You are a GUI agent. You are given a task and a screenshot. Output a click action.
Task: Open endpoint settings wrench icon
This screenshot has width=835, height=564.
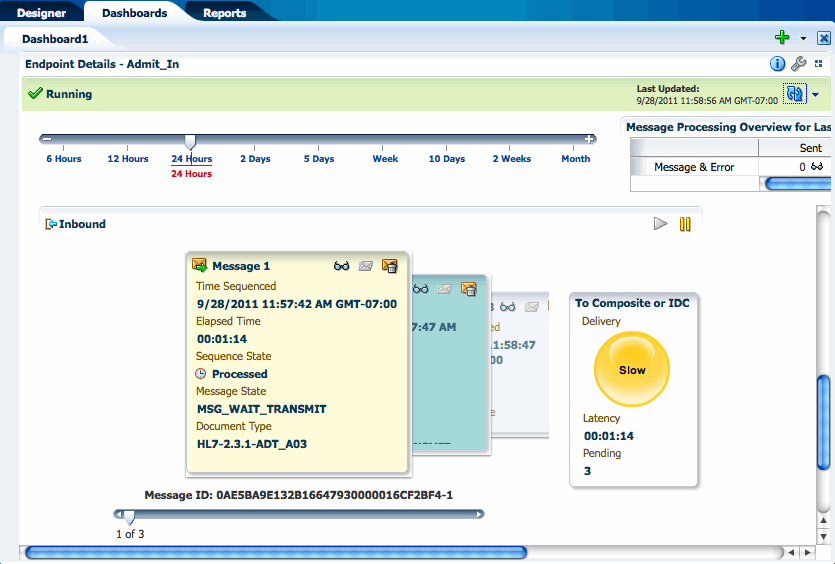798,64
